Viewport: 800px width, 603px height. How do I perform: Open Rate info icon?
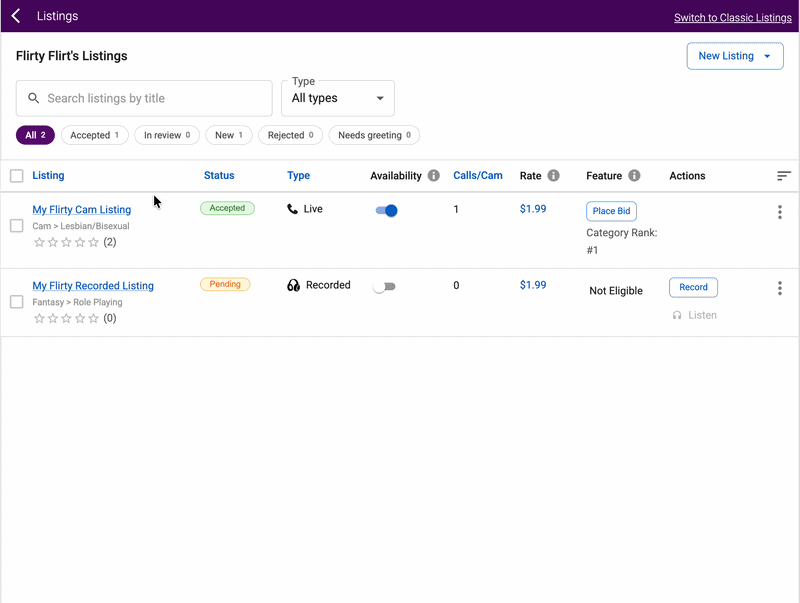(x=554, y=175)
